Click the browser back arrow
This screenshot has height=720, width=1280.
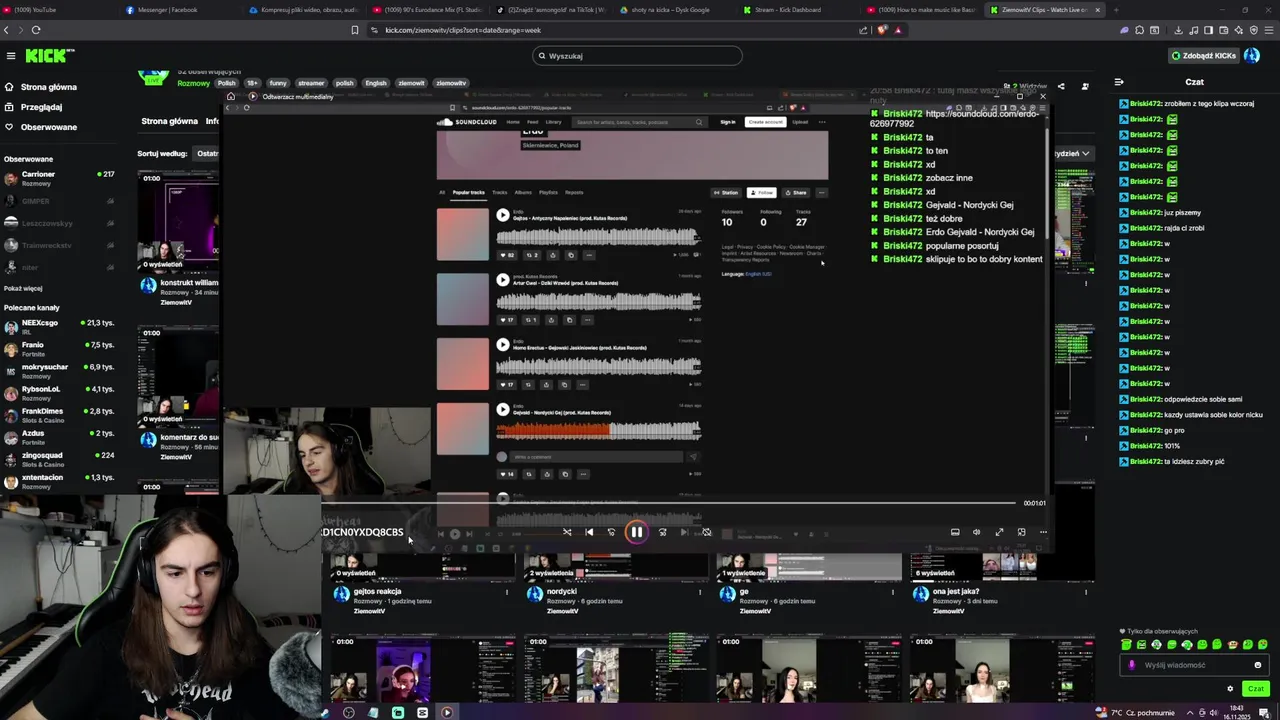[6, 30]
